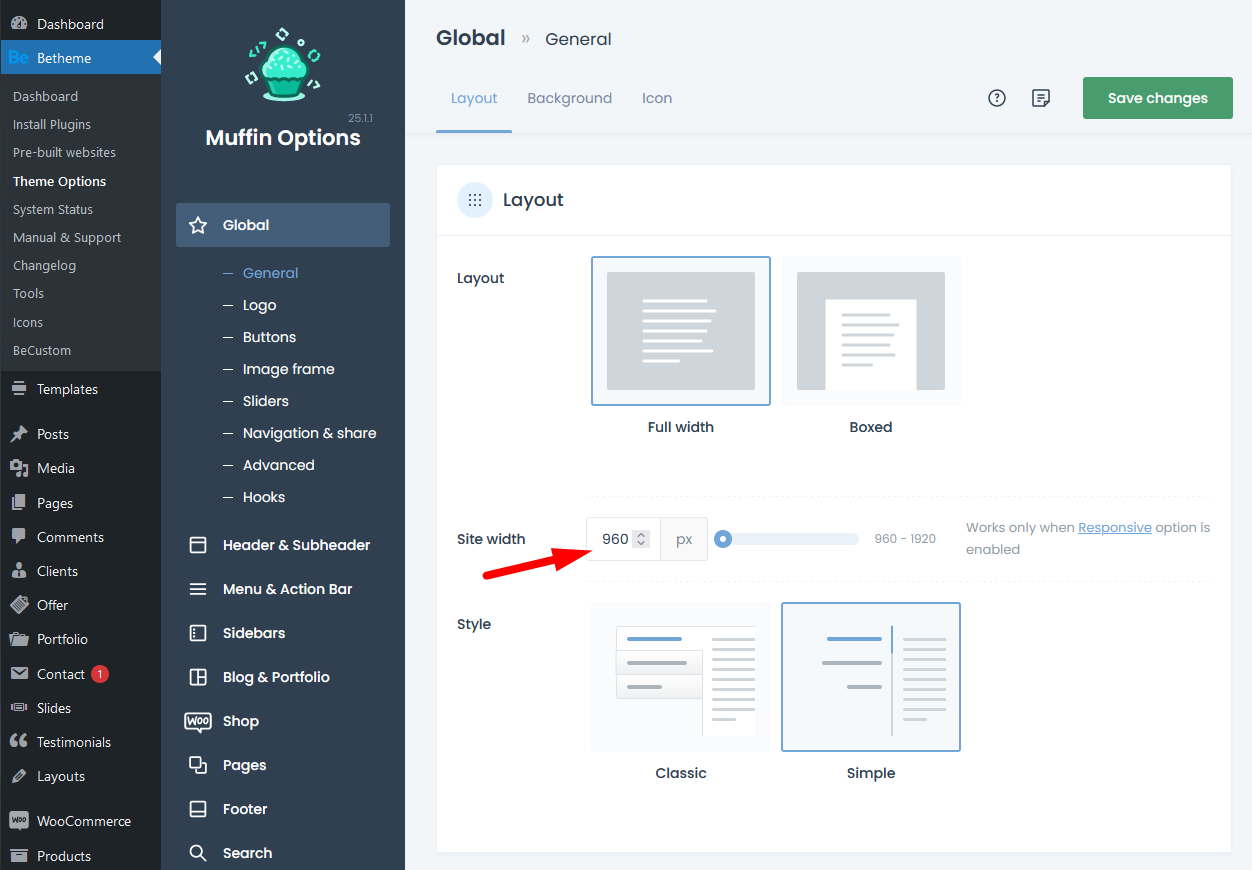This screenshot has height=870, width=1252.
Task: Open the Advanced submenu item
Action: (279, 465)
